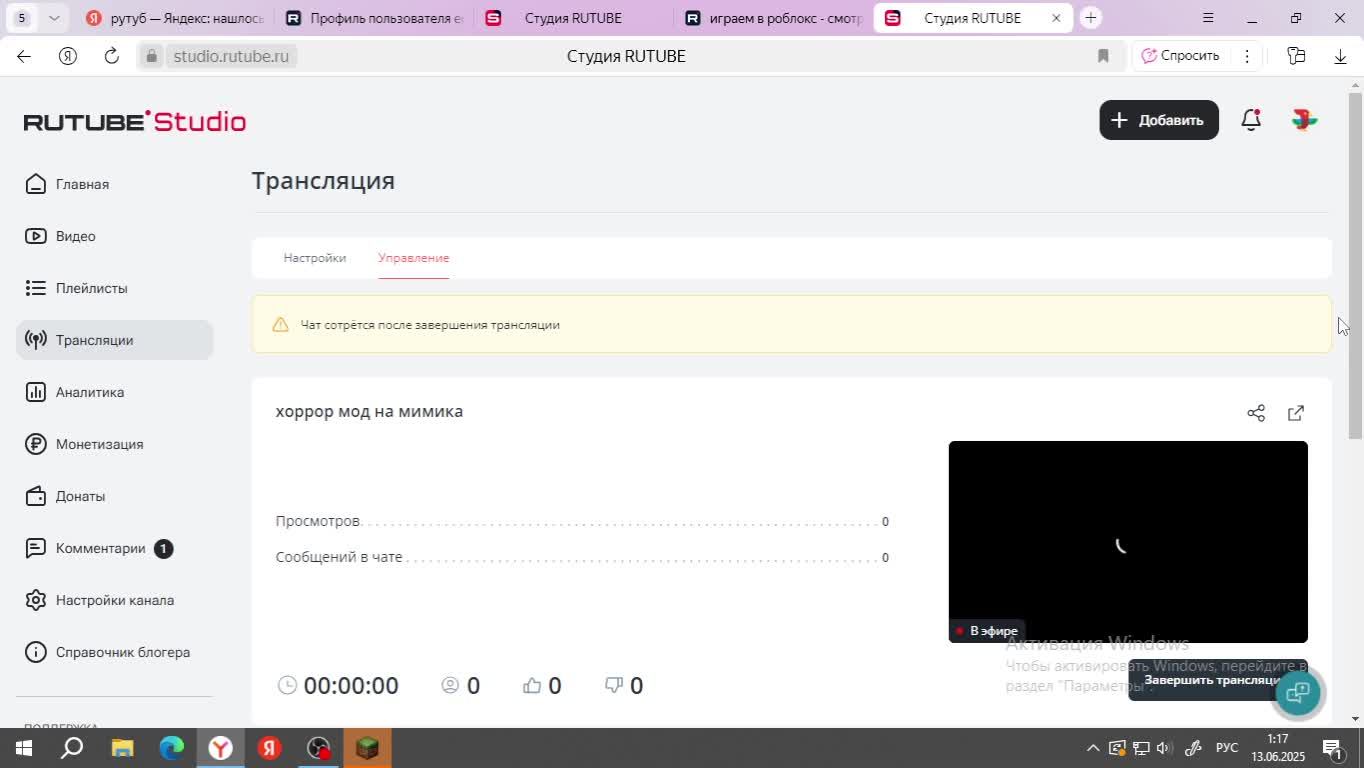Open the browser extensions panel icon
This screenshot has width=1364, height=768.
[1296, 56]
